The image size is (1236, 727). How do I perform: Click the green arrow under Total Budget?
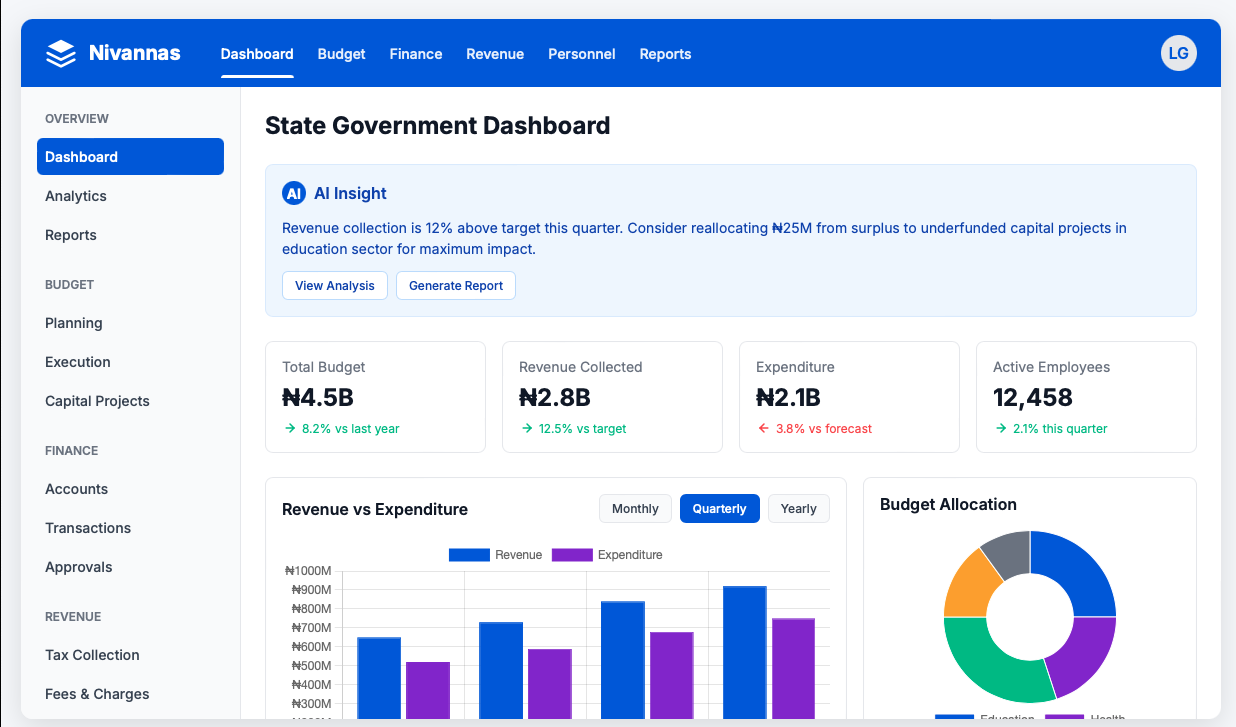point(288,429)
